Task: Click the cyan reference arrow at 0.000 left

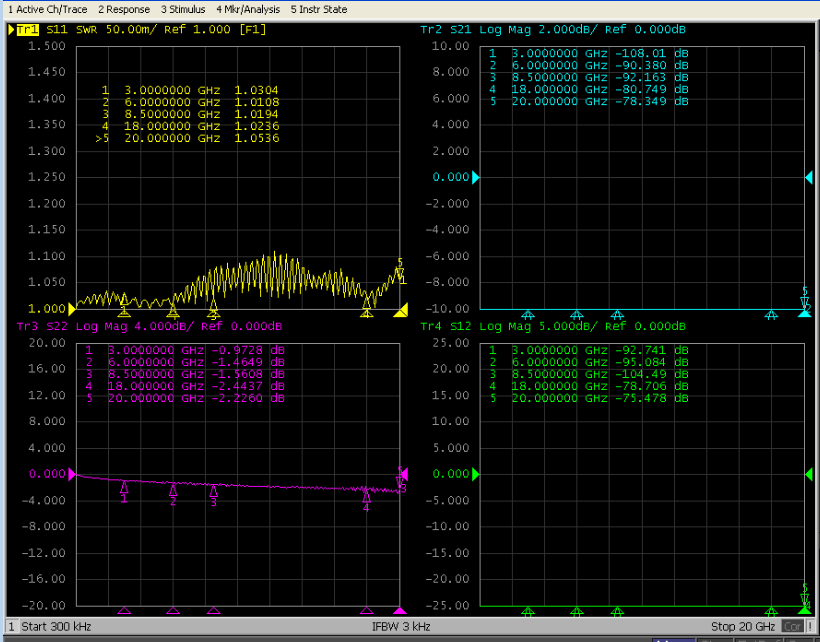Action: coord(476,177)
